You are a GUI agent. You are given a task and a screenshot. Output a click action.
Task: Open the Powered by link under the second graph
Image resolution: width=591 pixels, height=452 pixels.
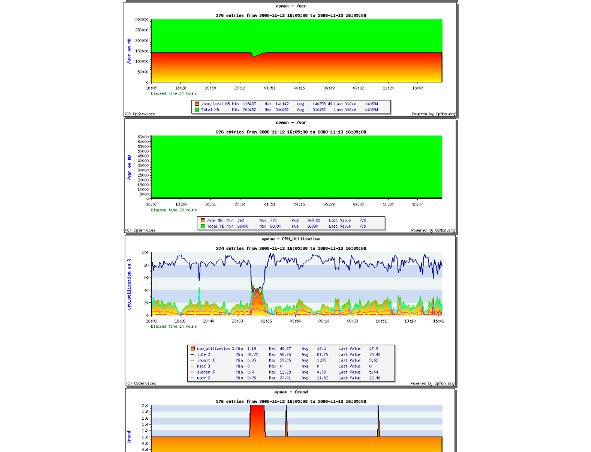433,230
